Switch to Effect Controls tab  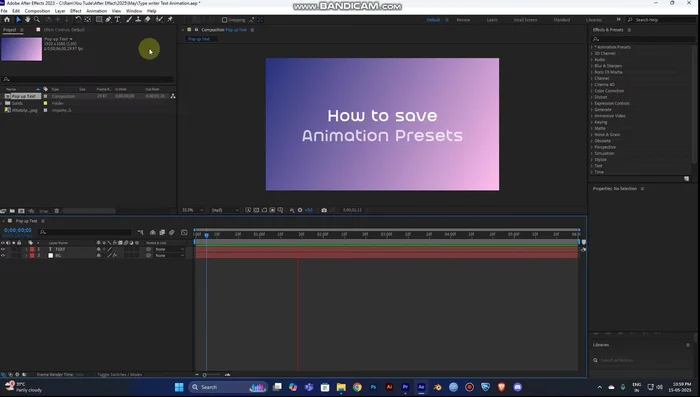[x=64, y=30]
